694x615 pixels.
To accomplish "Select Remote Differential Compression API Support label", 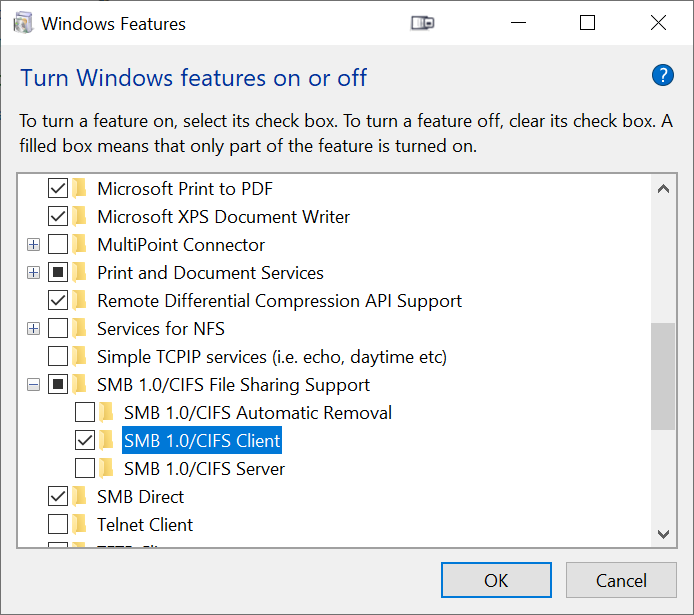I will point(279,301).
